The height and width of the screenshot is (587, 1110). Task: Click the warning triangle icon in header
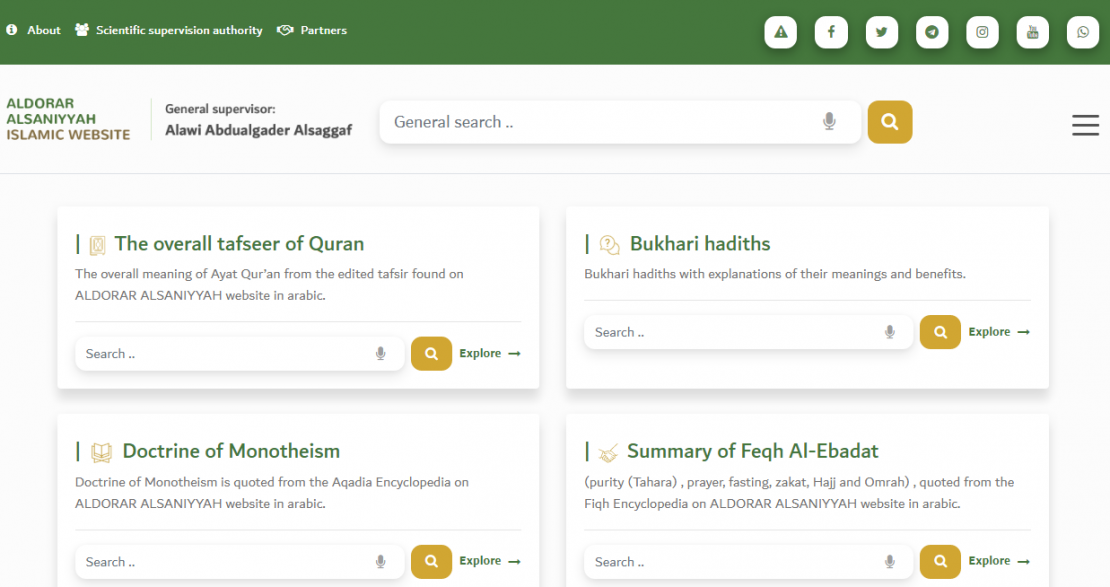tap(781, 32)
